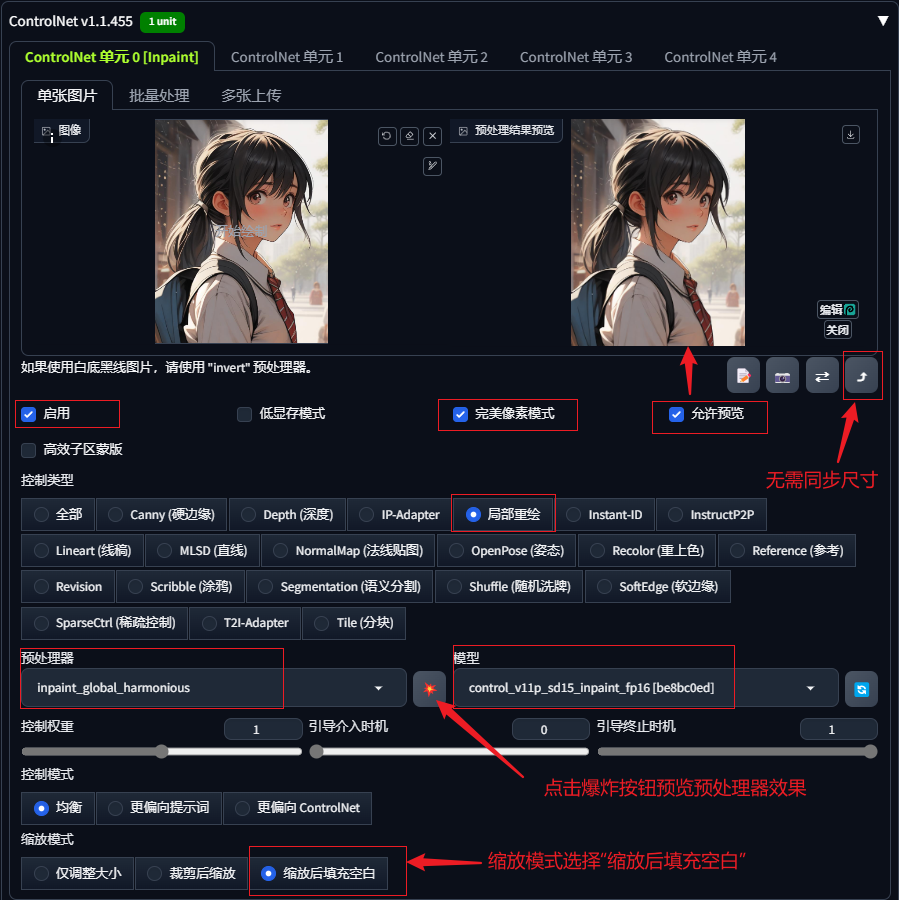This screenshot has height=900, width=899.
Task: Select Segmentation (语义分割) control type
Action: coord(339,587)
